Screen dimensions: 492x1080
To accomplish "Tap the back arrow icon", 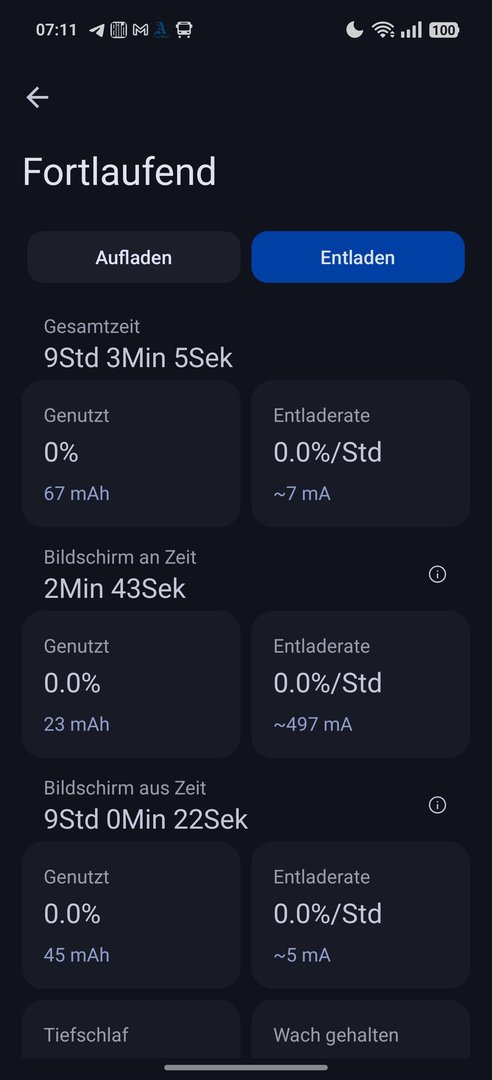I will pos(37,98).
